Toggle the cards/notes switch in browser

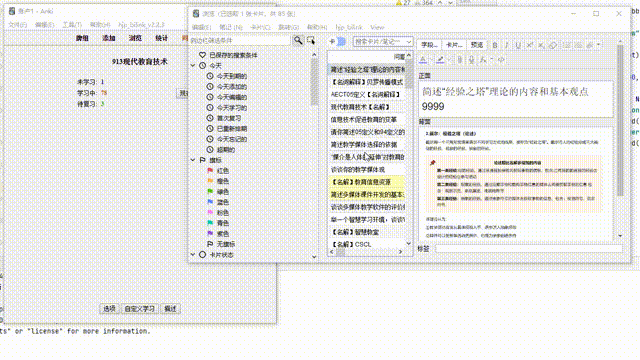coord(338,41)
